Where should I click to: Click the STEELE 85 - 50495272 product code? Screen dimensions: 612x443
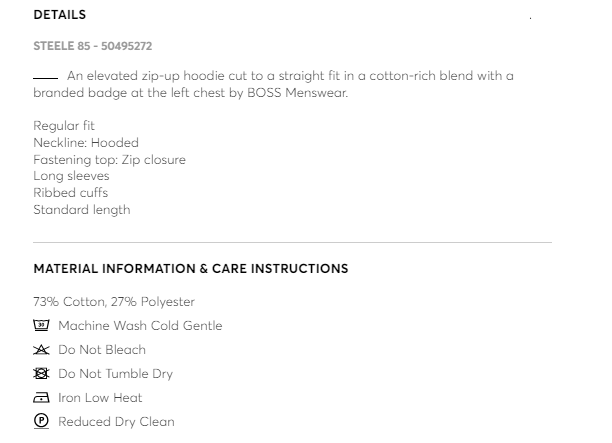pyautogui.click(x=93, y=46)
